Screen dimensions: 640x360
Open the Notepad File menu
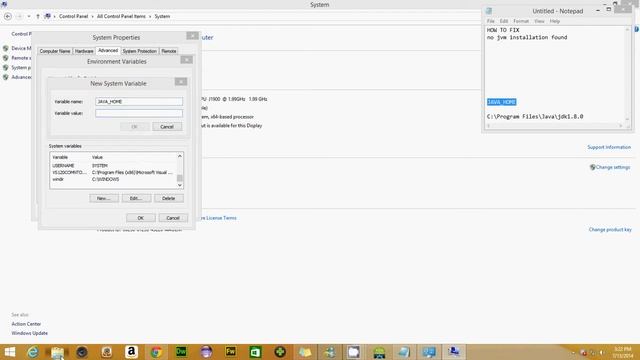click(x=491, y=21)
